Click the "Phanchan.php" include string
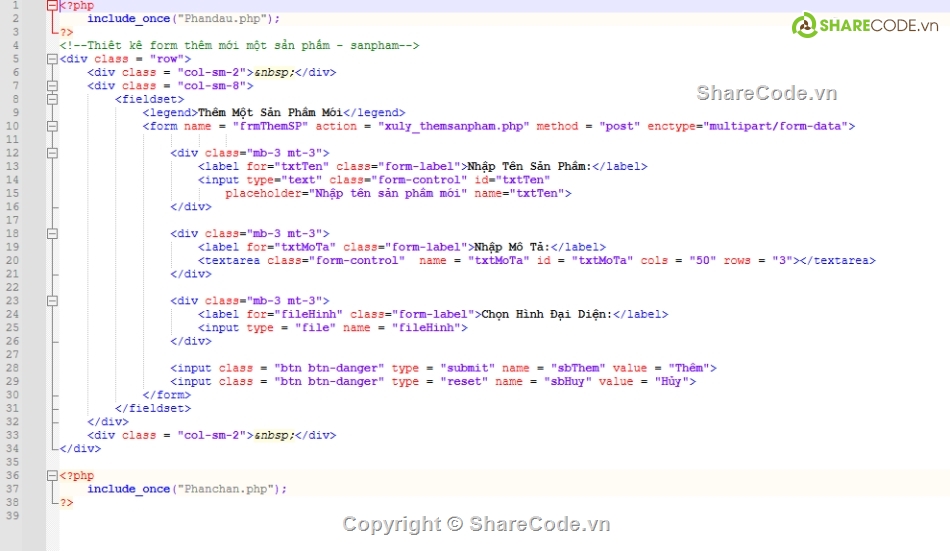The height and width of the screenshot is (551, 950). [x=227, y=488]
